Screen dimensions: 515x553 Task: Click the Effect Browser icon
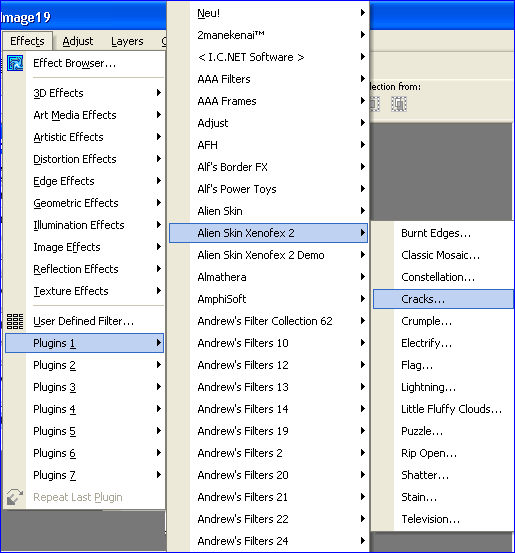tap(15, 63)
